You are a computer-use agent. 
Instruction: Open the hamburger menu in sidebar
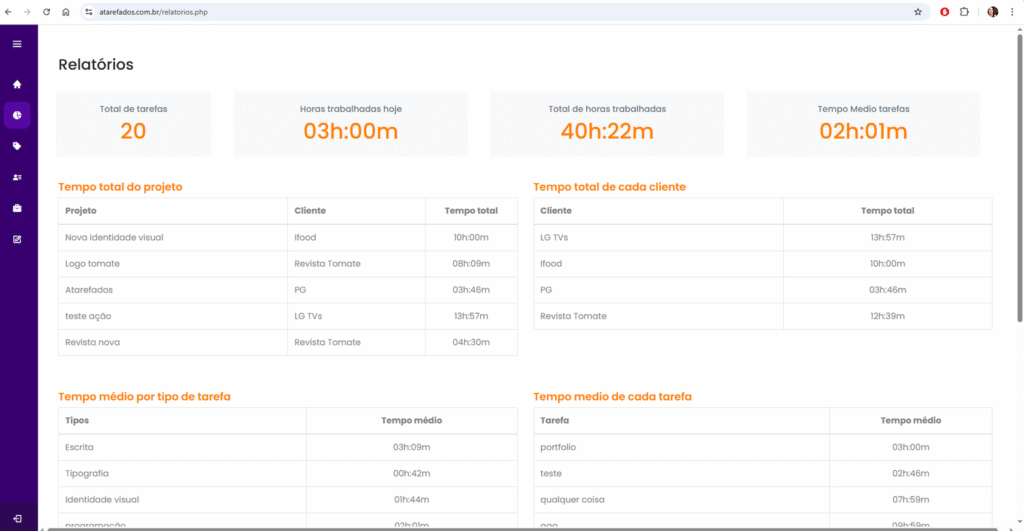tap(17, 44)
